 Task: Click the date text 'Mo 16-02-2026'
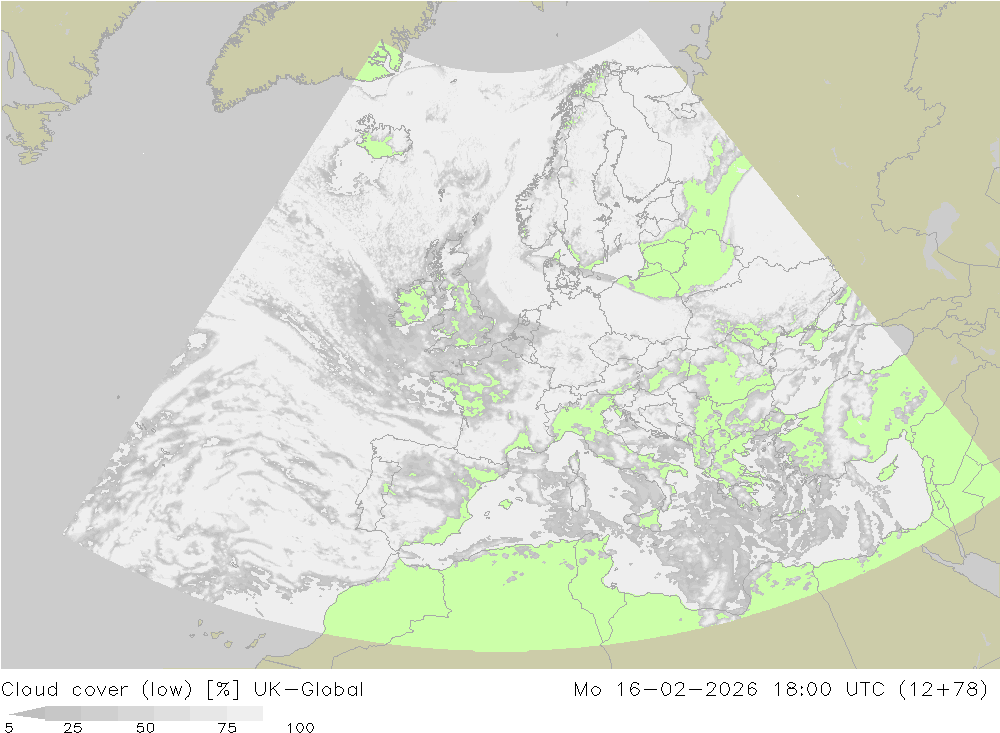[666, 690]
